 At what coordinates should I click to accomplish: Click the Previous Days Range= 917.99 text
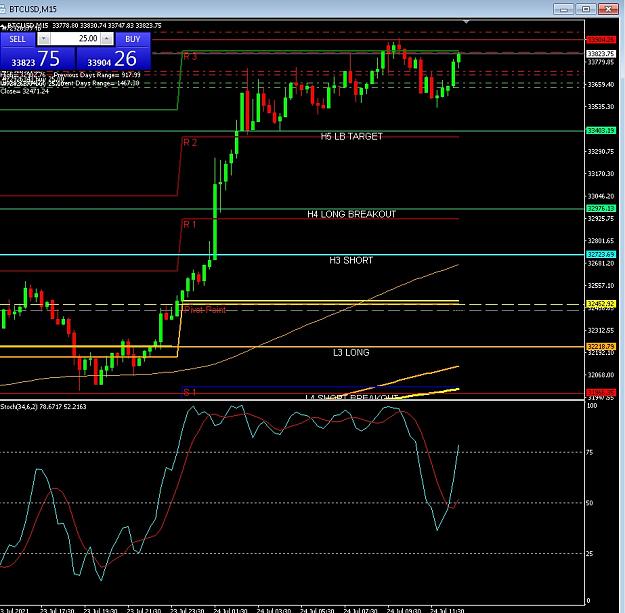(x=97, y=75)
